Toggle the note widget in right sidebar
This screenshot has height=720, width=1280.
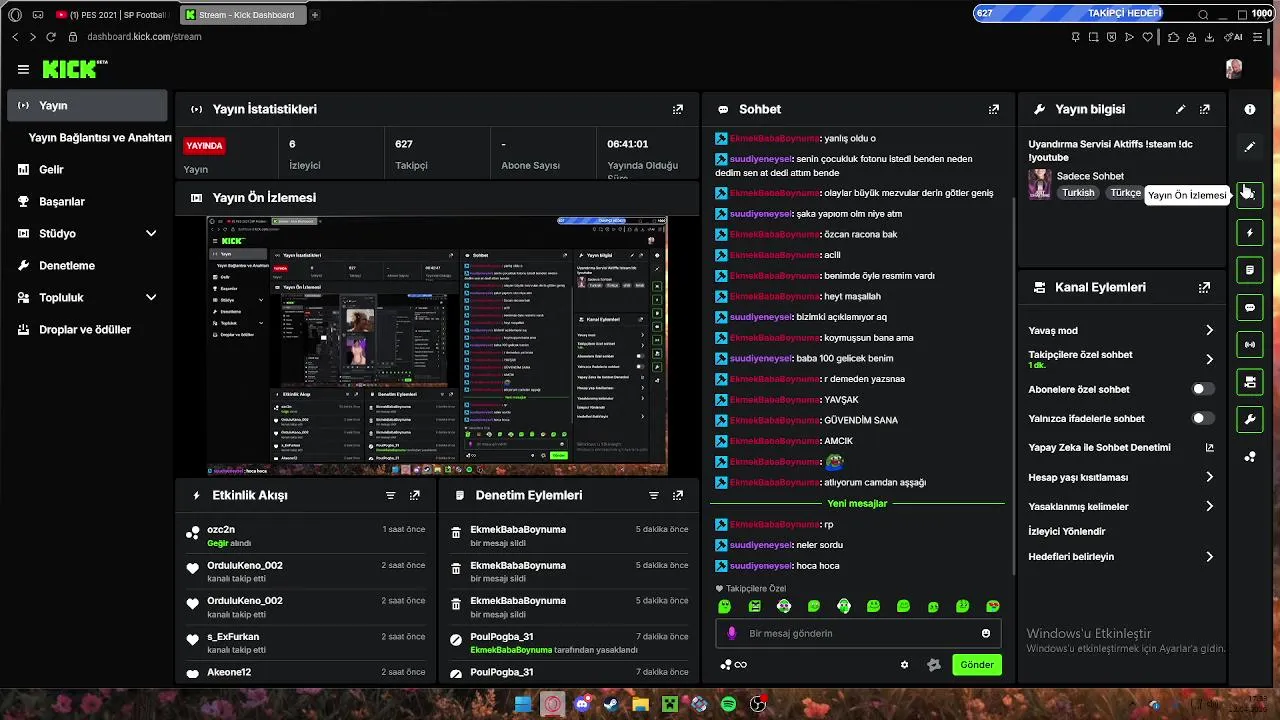(1250, 270)
